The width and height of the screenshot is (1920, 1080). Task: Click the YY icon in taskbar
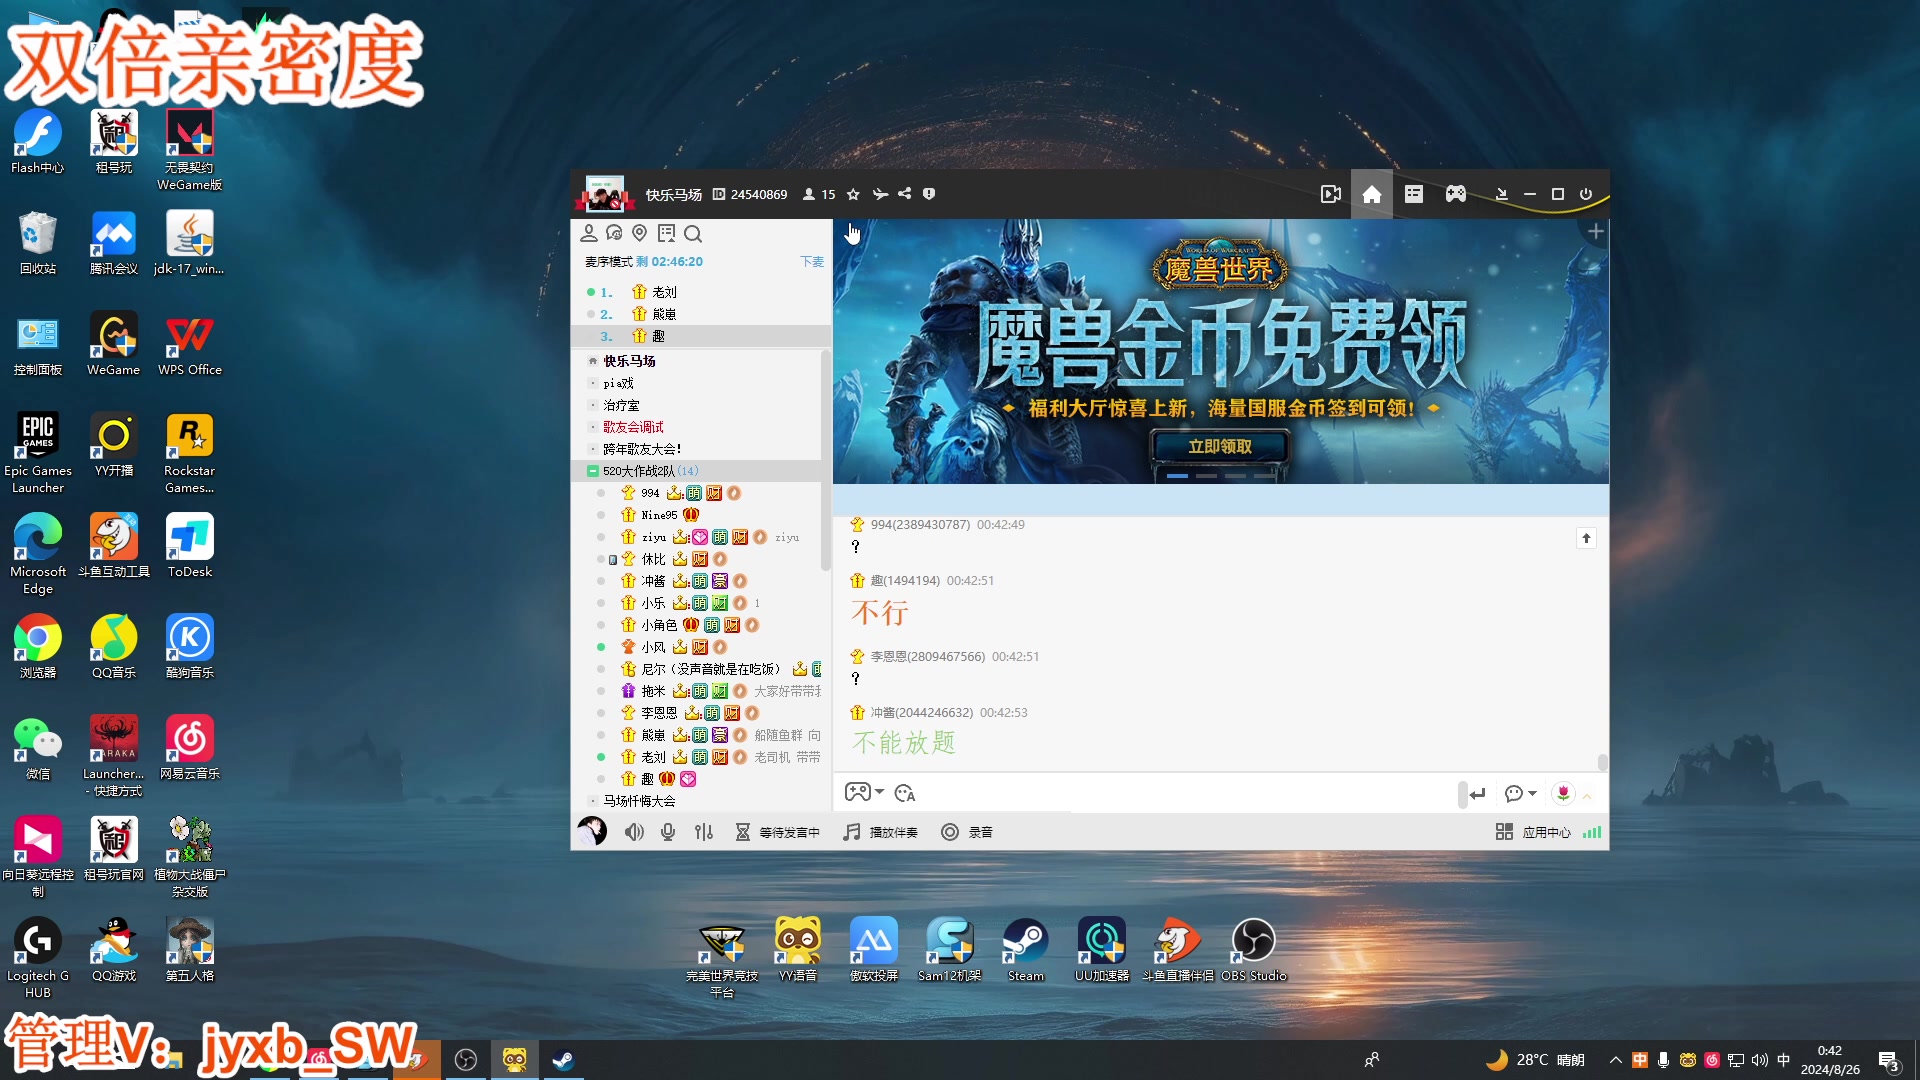515,1060
